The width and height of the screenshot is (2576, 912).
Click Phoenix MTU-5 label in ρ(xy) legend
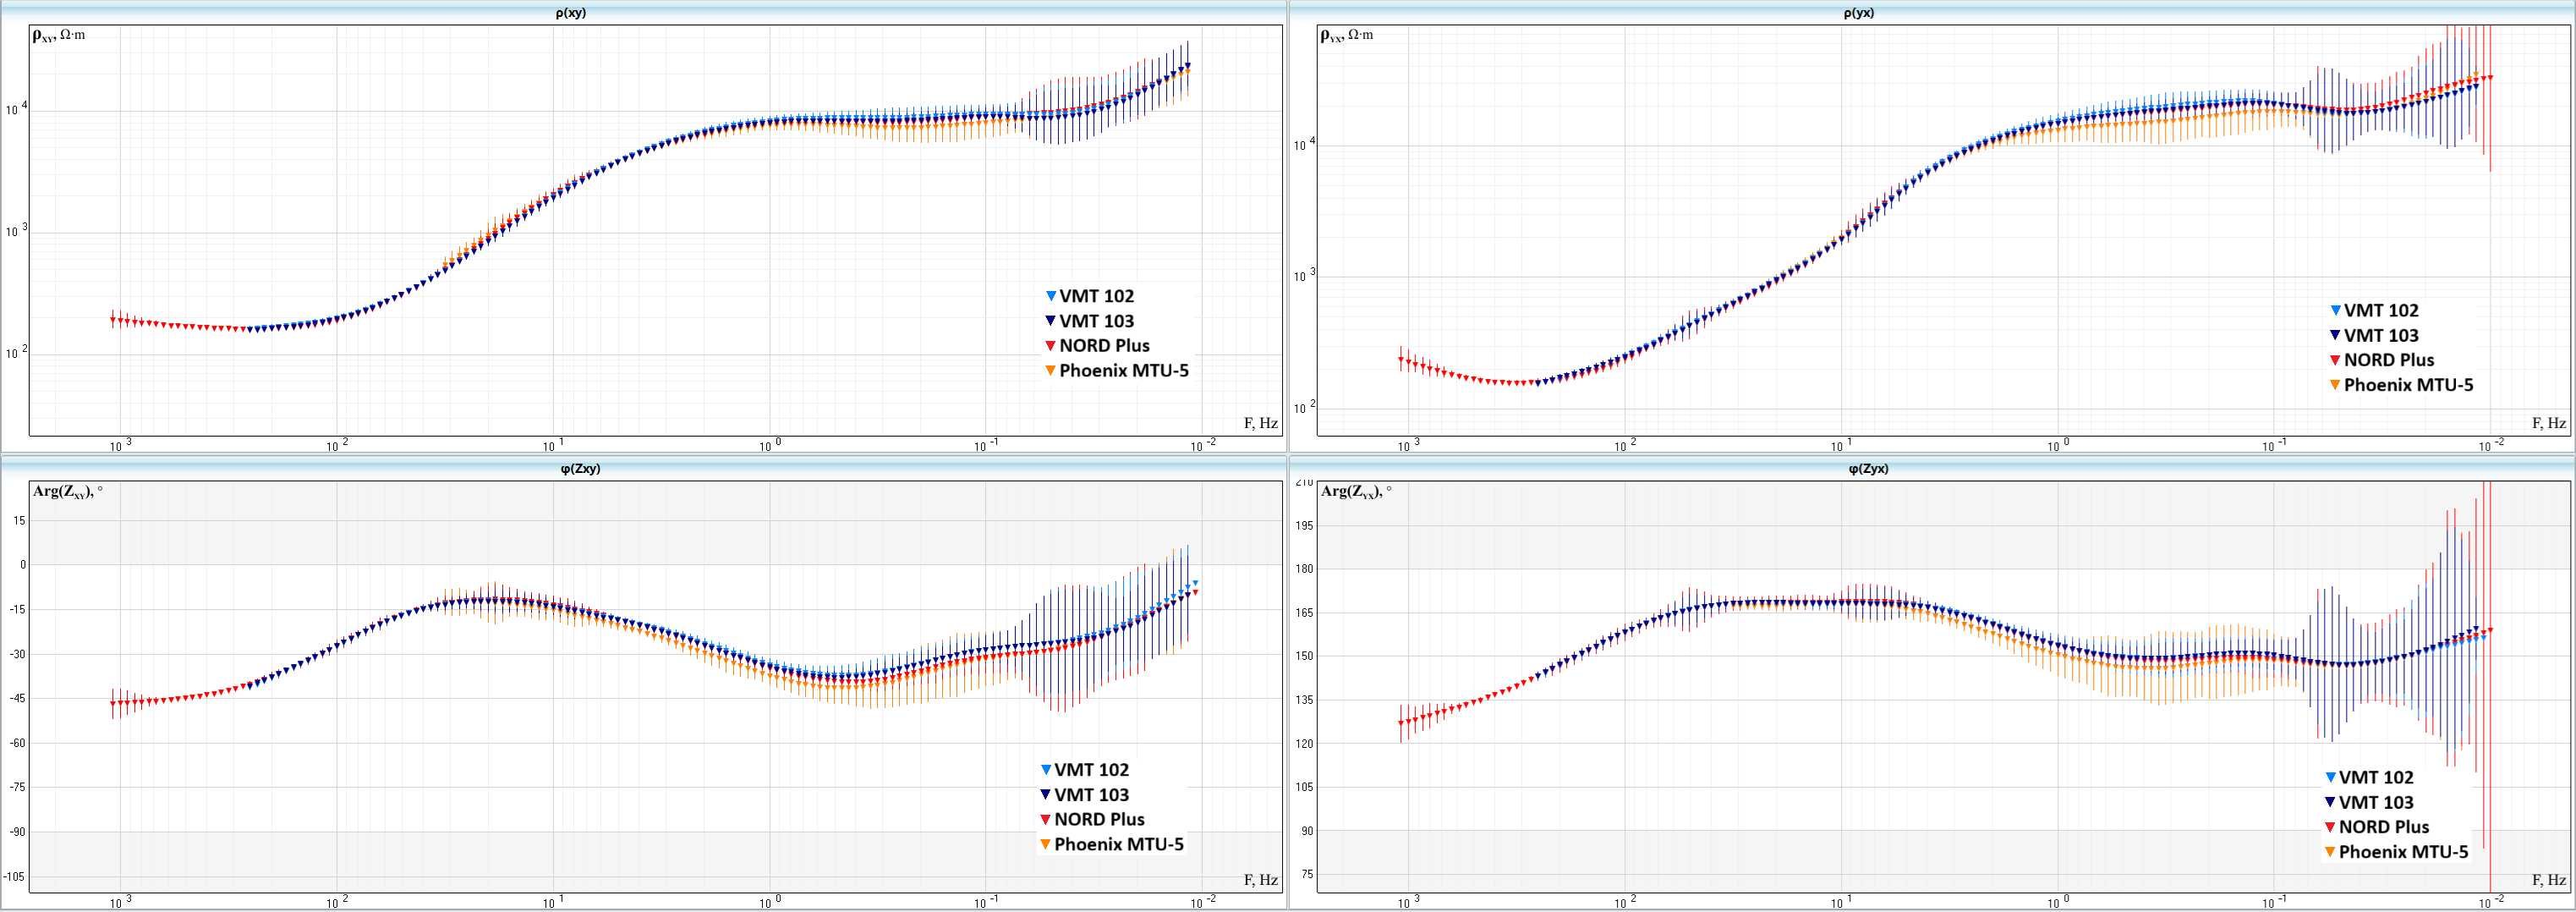point(1124,370)
